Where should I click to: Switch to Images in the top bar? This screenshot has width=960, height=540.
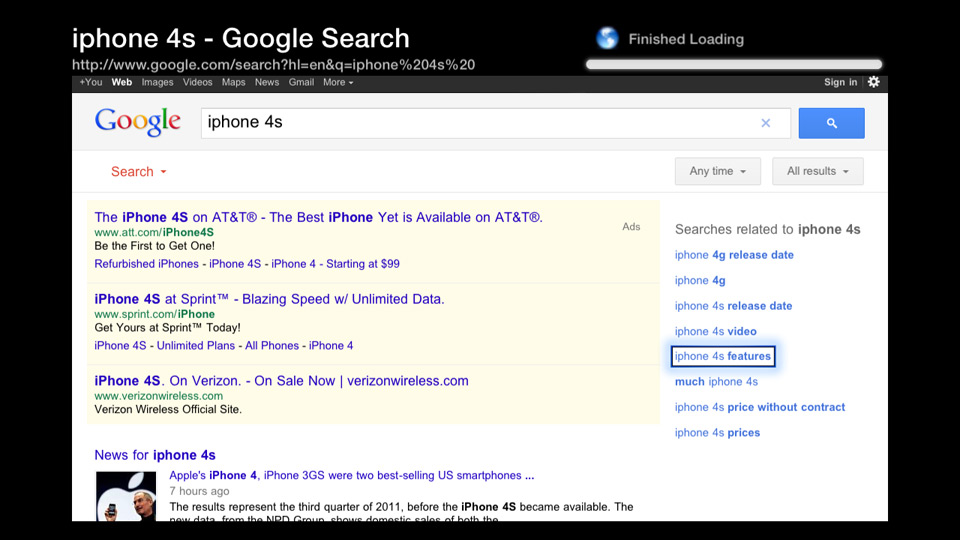click(157, 82)
